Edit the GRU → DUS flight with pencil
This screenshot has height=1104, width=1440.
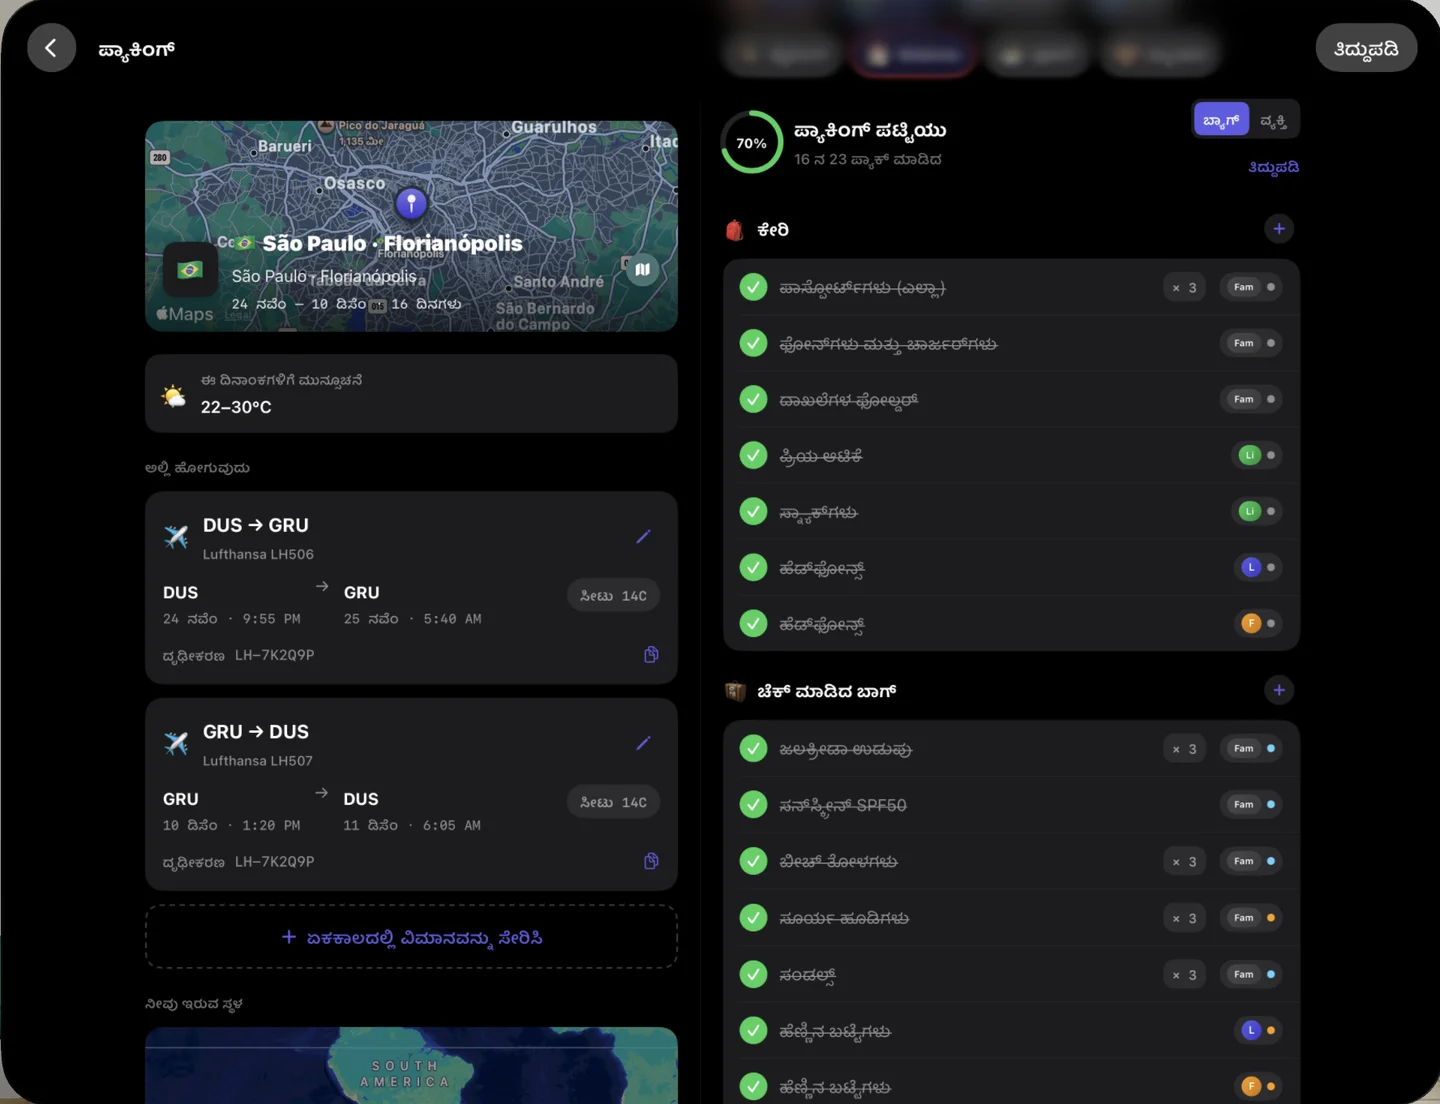click(643, 743)
